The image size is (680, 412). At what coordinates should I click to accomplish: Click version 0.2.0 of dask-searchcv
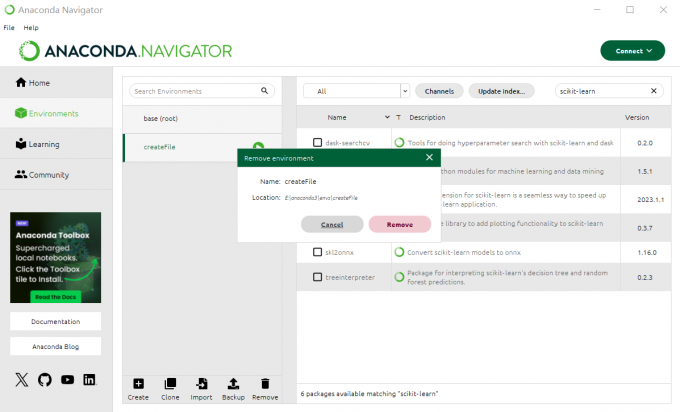[x=645, y=143]
